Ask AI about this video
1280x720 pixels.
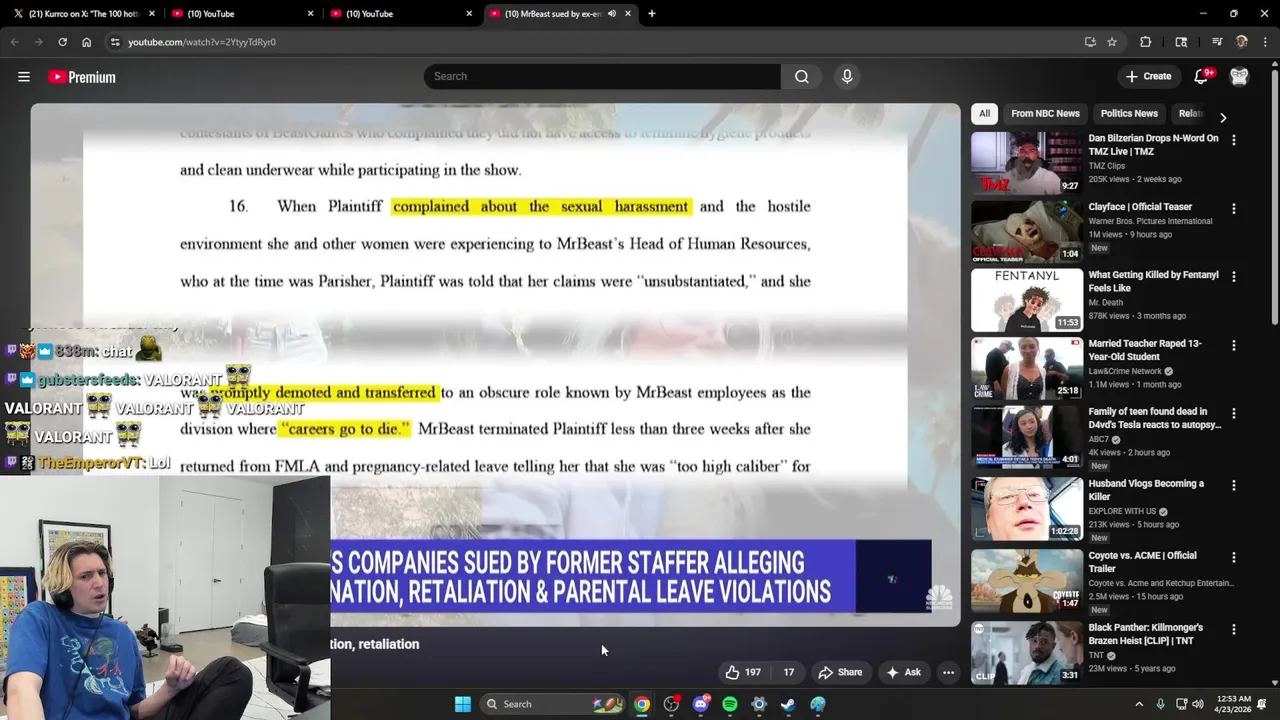tap(903, 673)
